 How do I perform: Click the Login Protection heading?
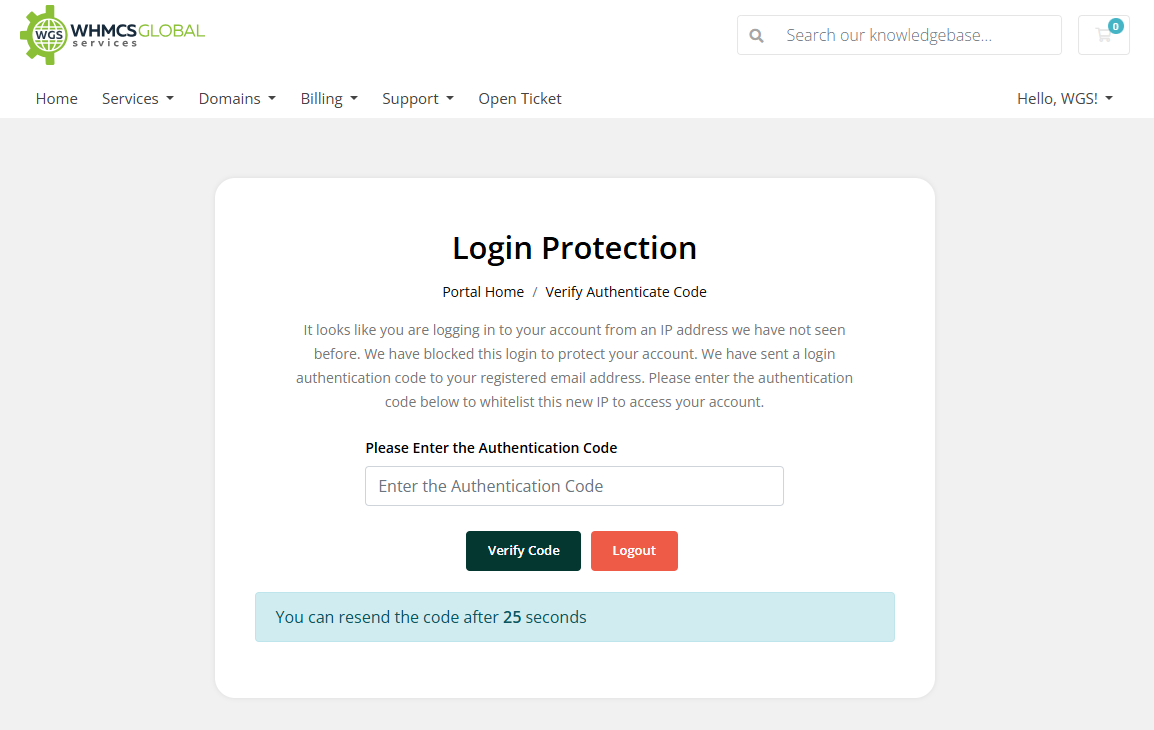point(574,248)
